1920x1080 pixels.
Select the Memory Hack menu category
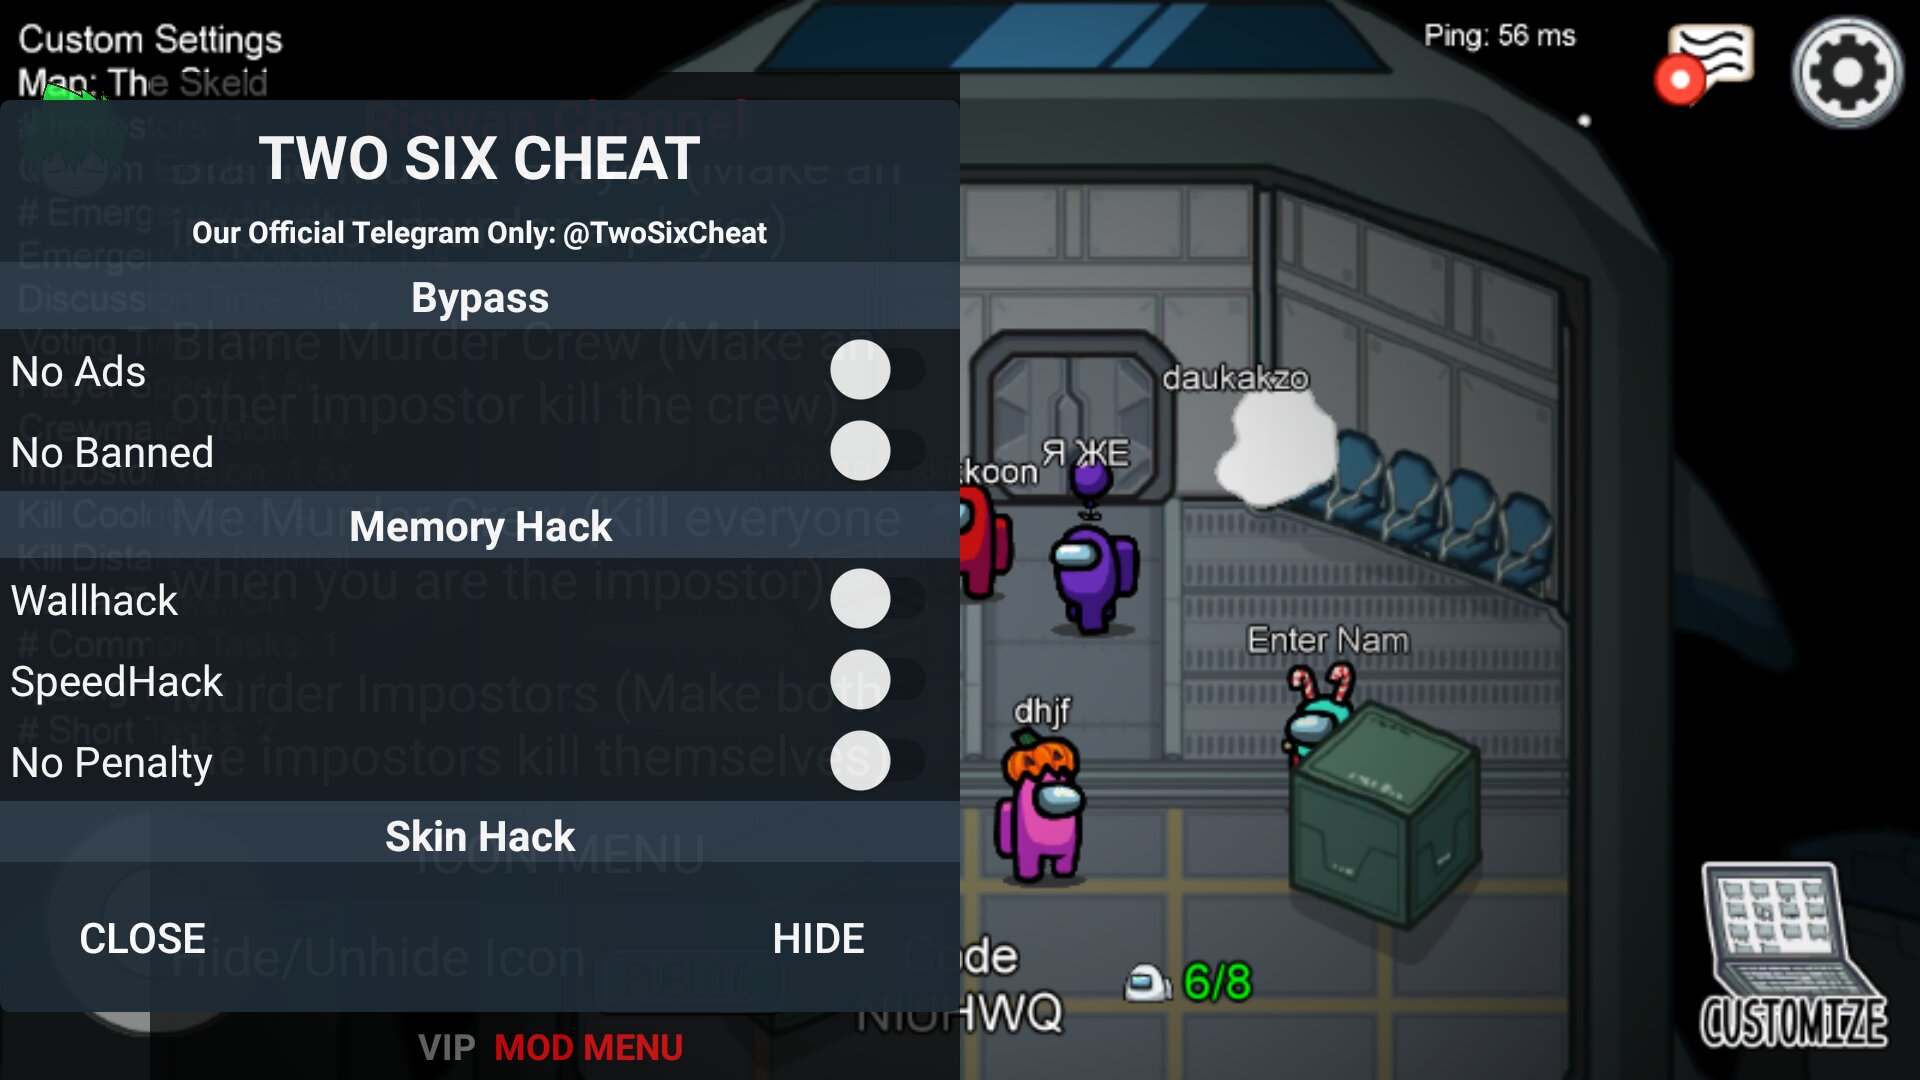tap(480, 525)
